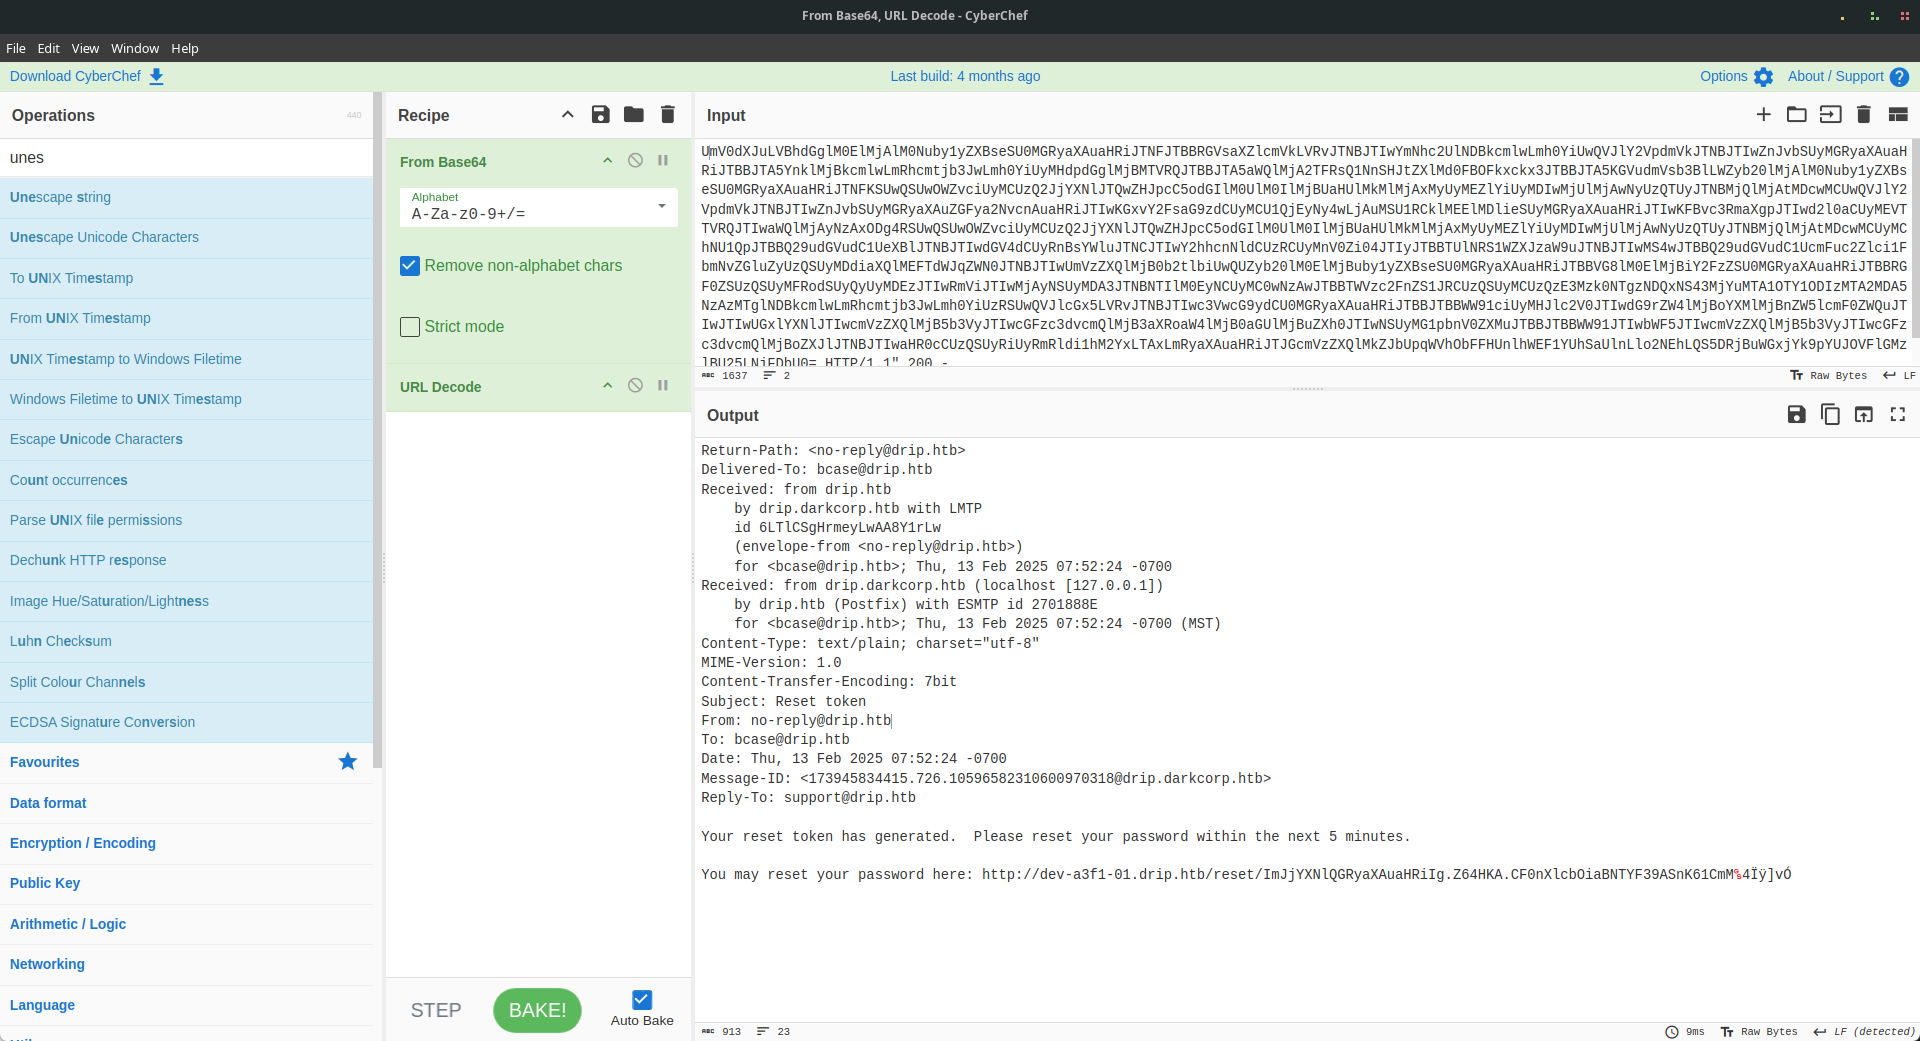The image size is (1920, 1041).
Task: Load a recipe via the folder icon
Action: pyautogui.click(x=634, y=115)
